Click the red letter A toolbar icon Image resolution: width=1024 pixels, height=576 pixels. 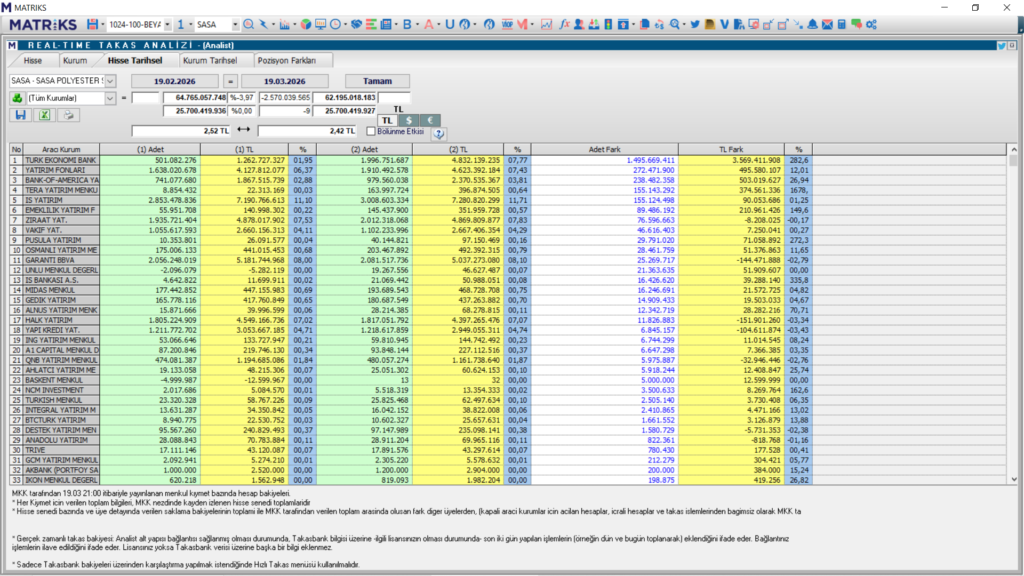pos(428,24)
